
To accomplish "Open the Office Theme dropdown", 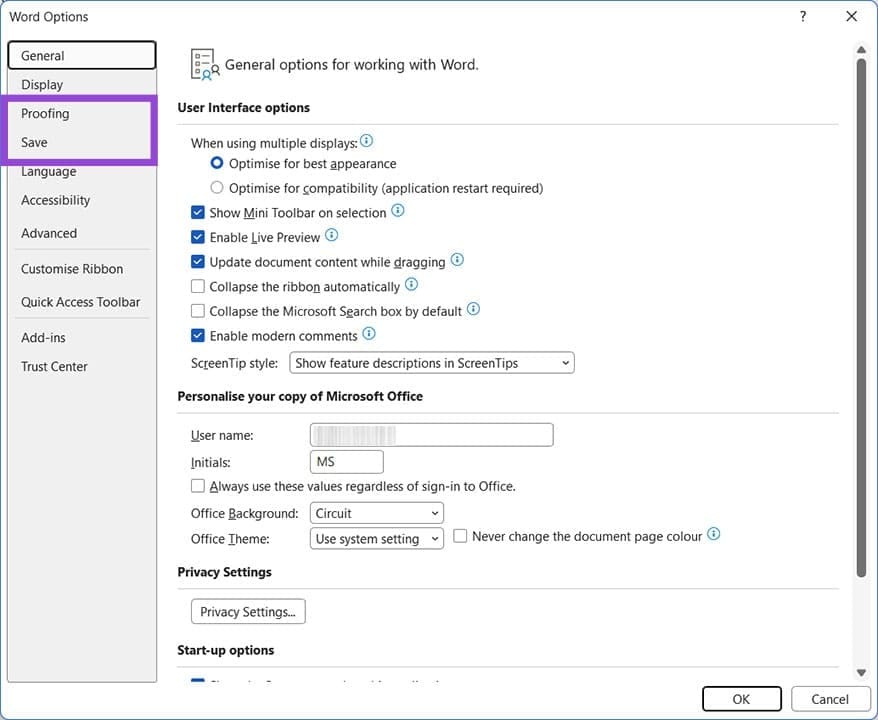I will [x=437, y=538].
